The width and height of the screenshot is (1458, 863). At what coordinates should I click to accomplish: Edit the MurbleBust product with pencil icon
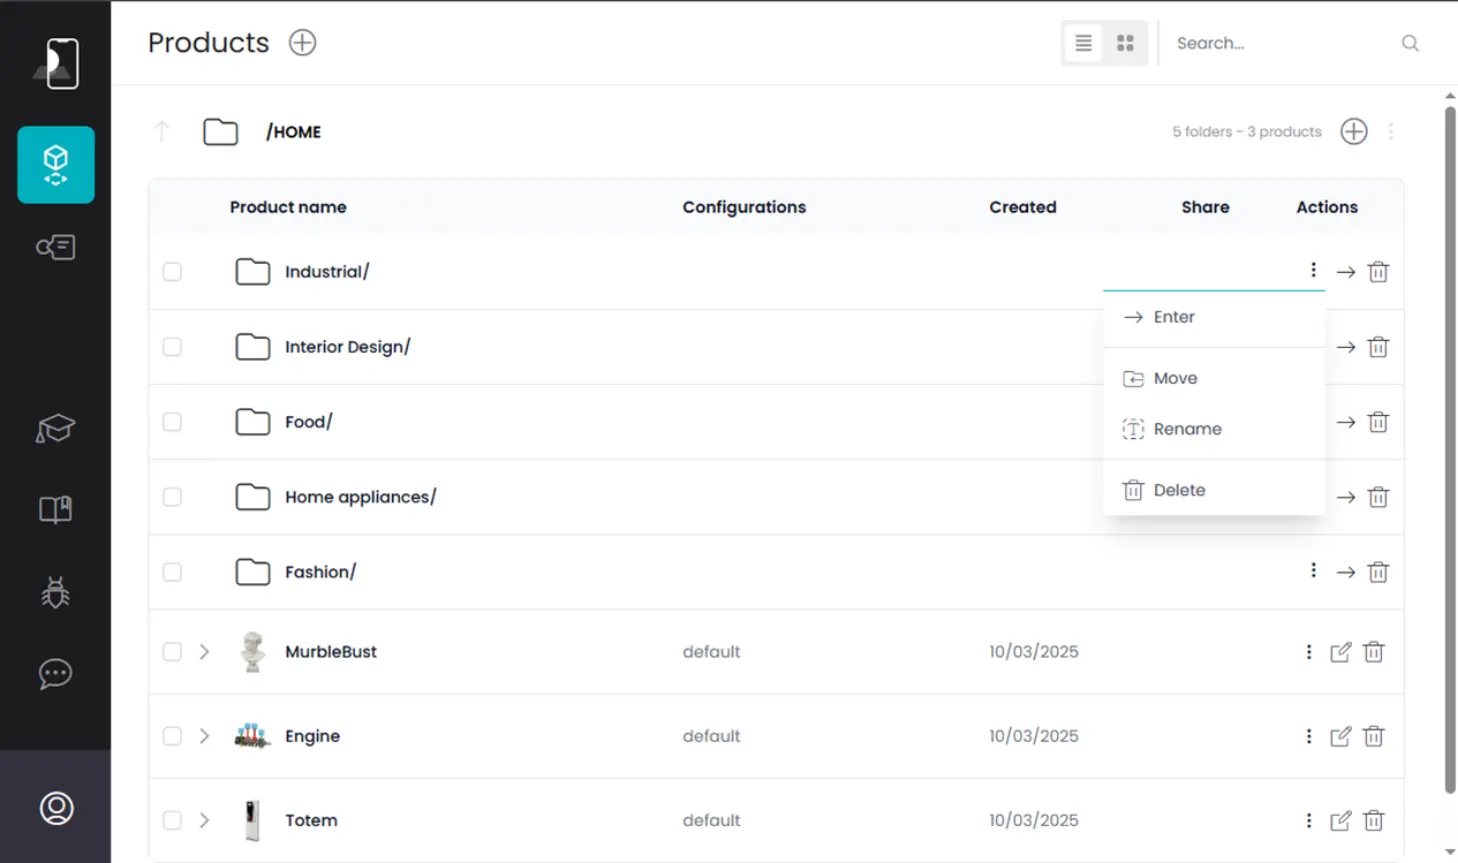pyautogui.click(x=1340, y=652)
